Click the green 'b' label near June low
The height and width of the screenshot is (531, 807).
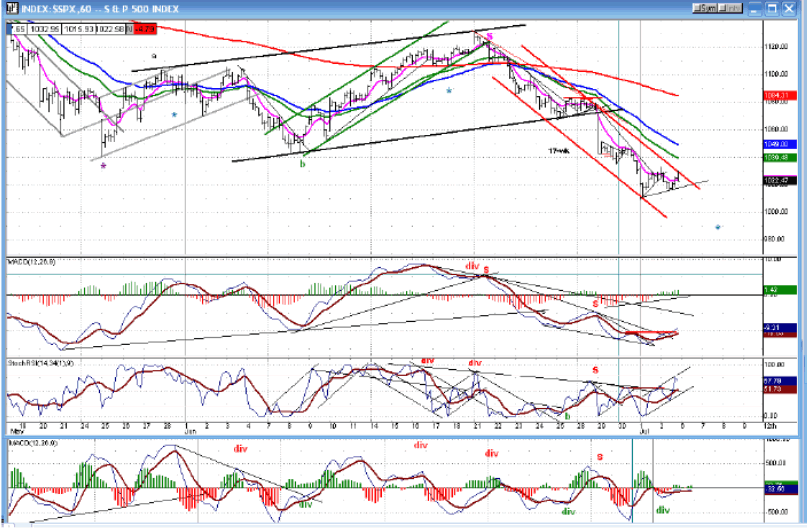[303, 164]
